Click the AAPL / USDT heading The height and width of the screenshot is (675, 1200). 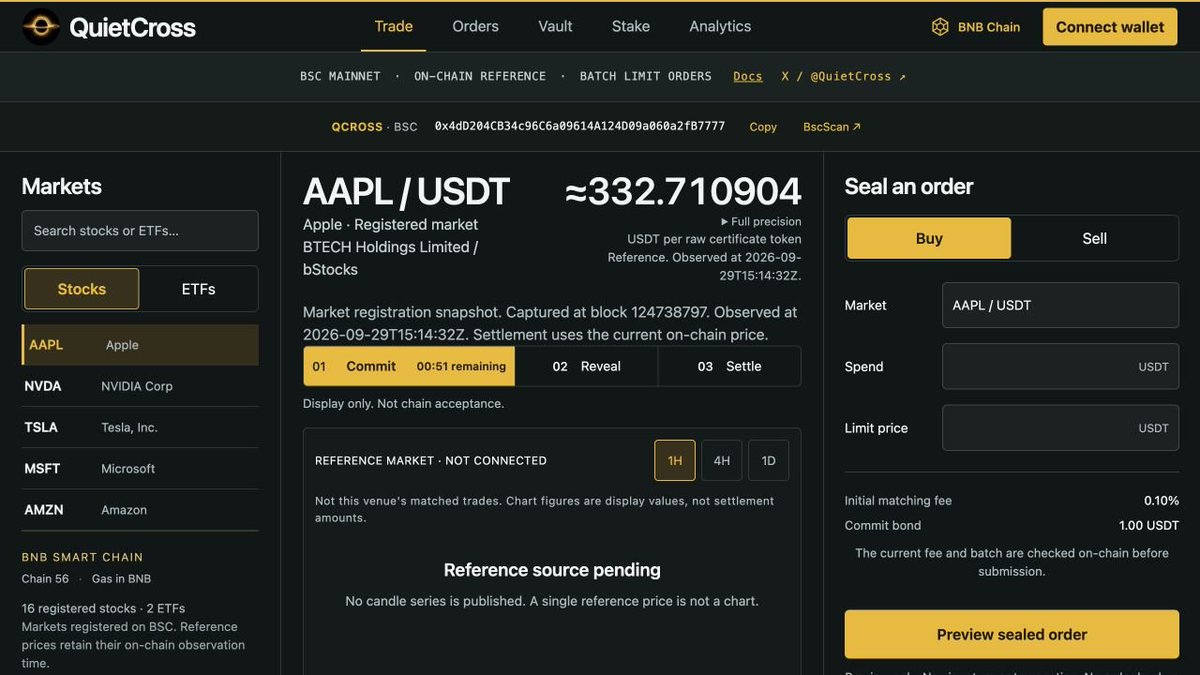406,192
